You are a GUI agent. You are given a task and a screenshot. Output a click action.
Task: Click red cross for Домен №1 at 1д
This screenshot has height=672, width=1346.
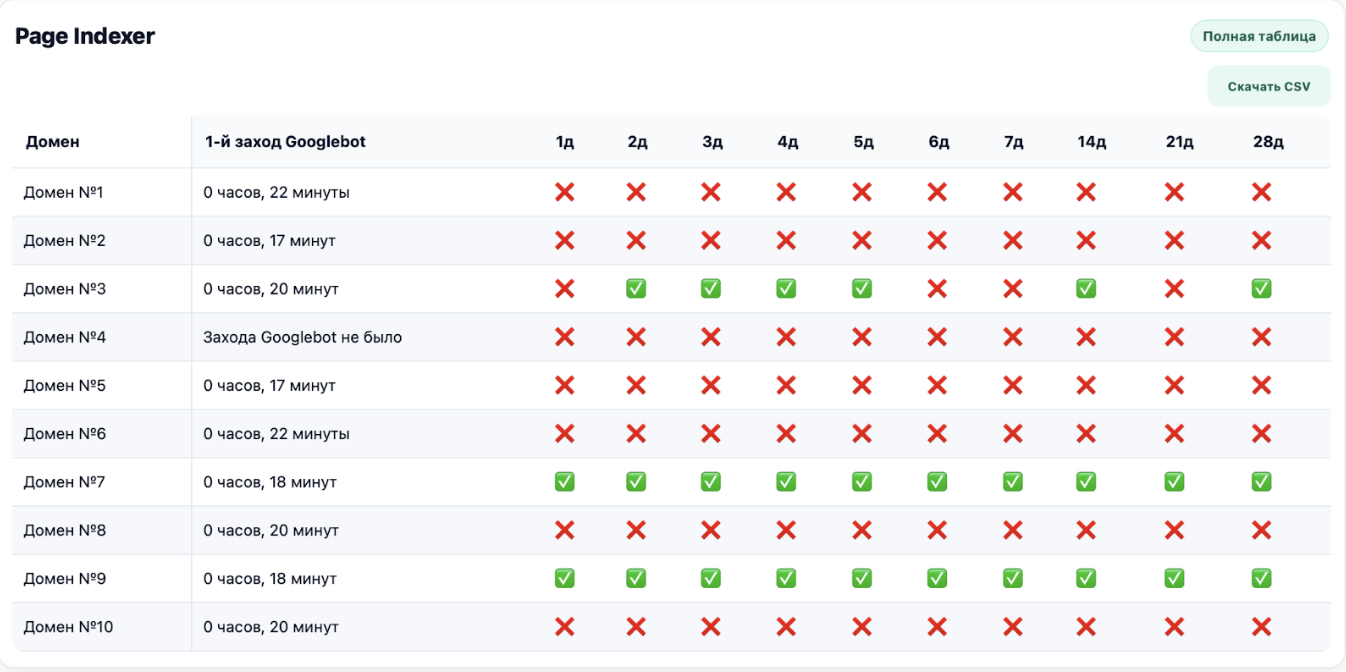564,192
